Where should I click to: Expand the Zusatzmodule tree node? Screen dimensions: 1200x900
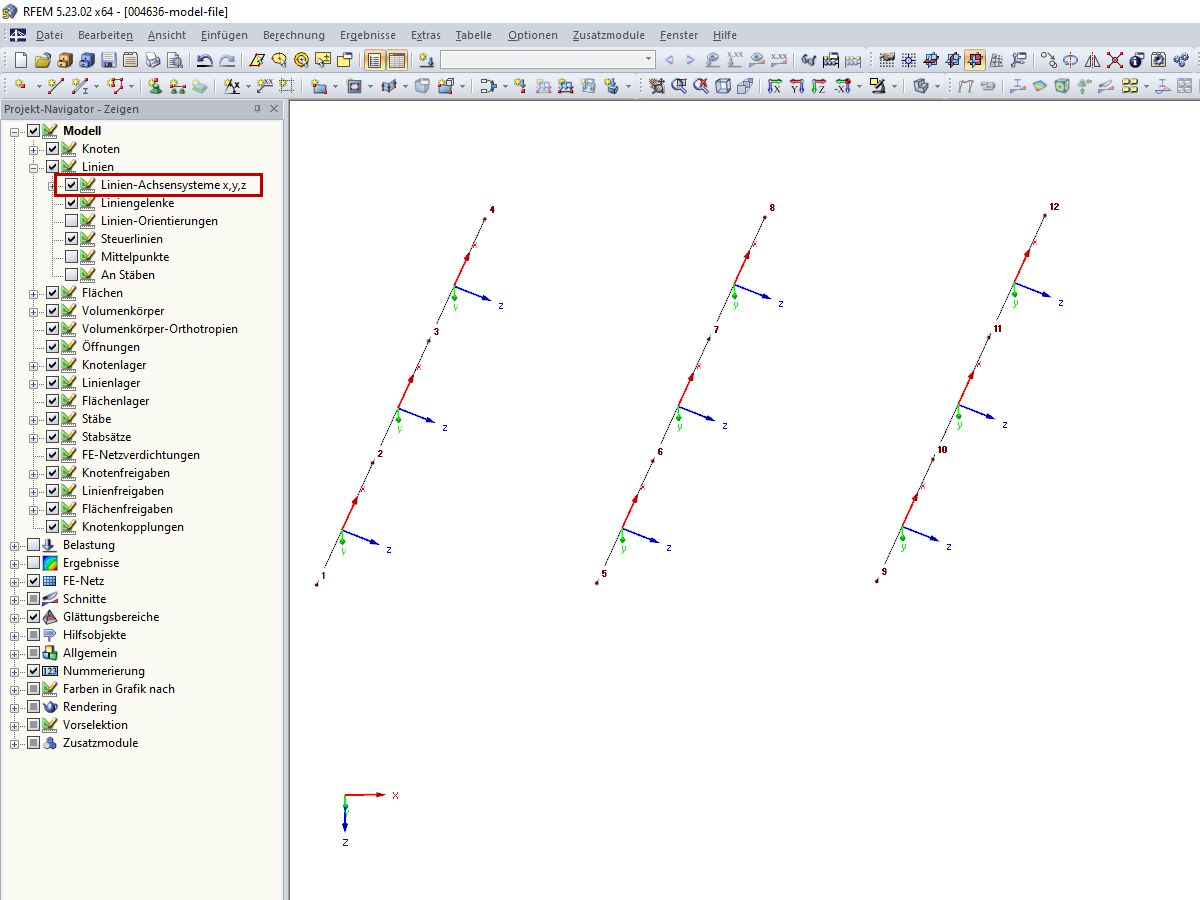(x=15, y=743)
